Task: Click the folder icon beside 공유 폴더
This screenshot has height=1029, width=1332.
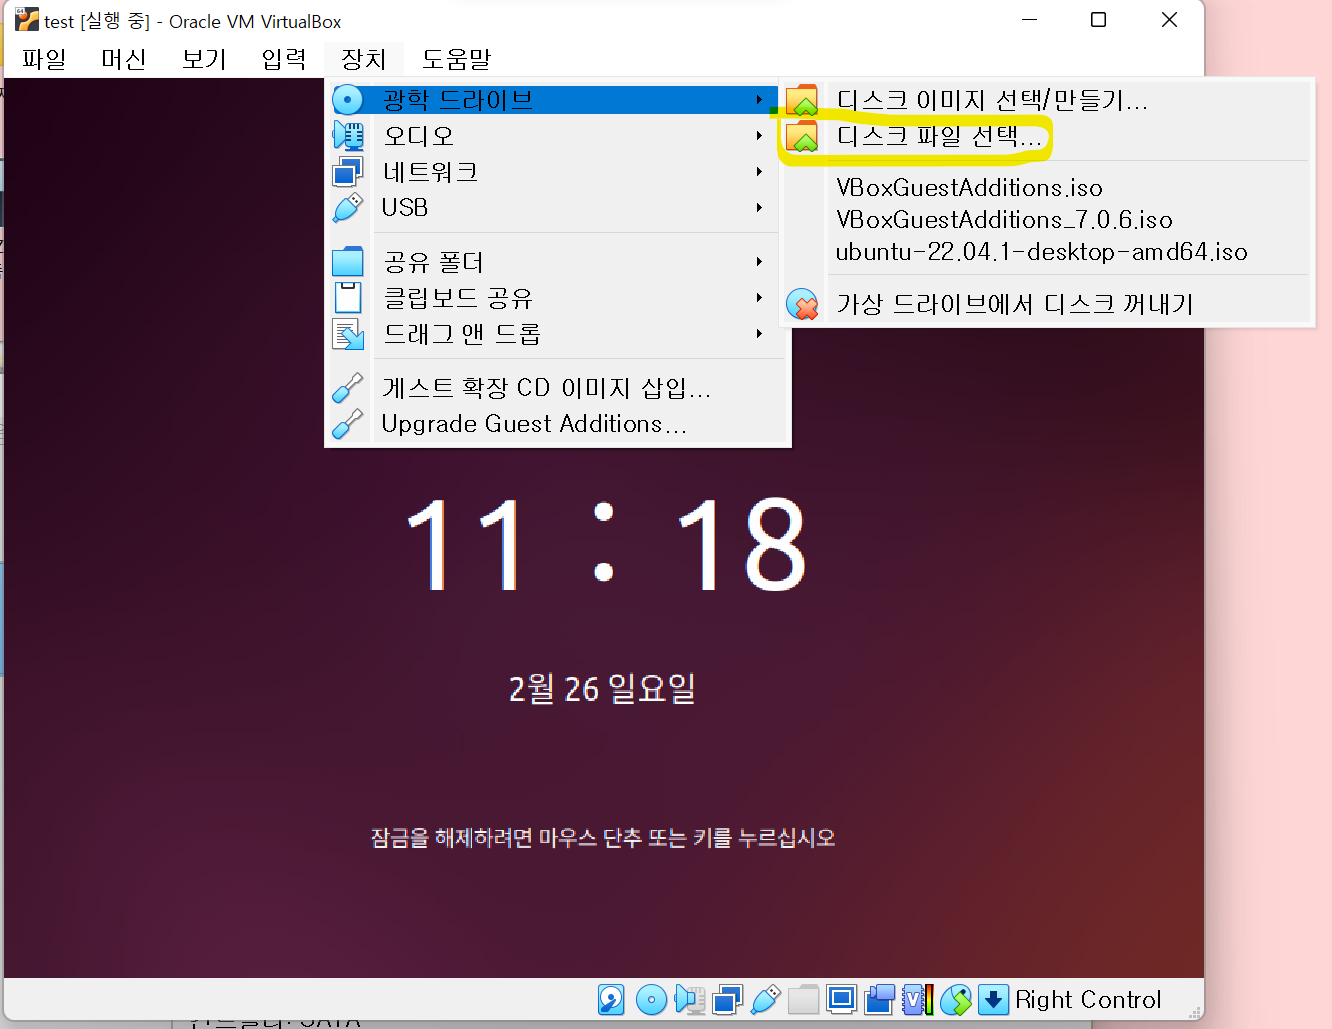Action: tap(347, 262)
